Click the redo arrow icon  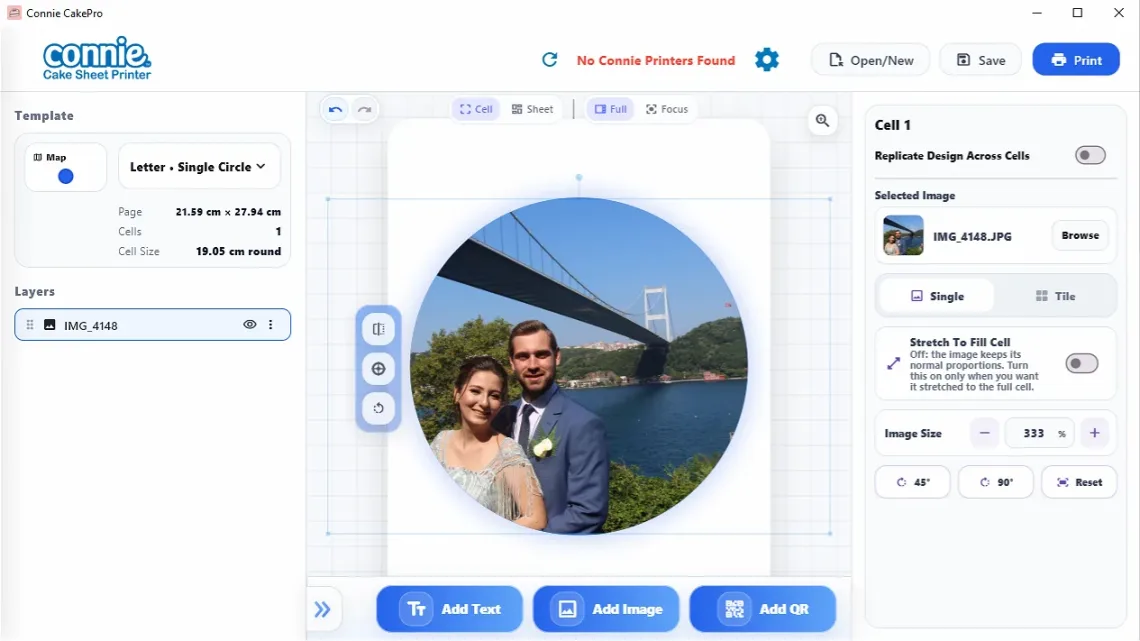tap(364, 110)
